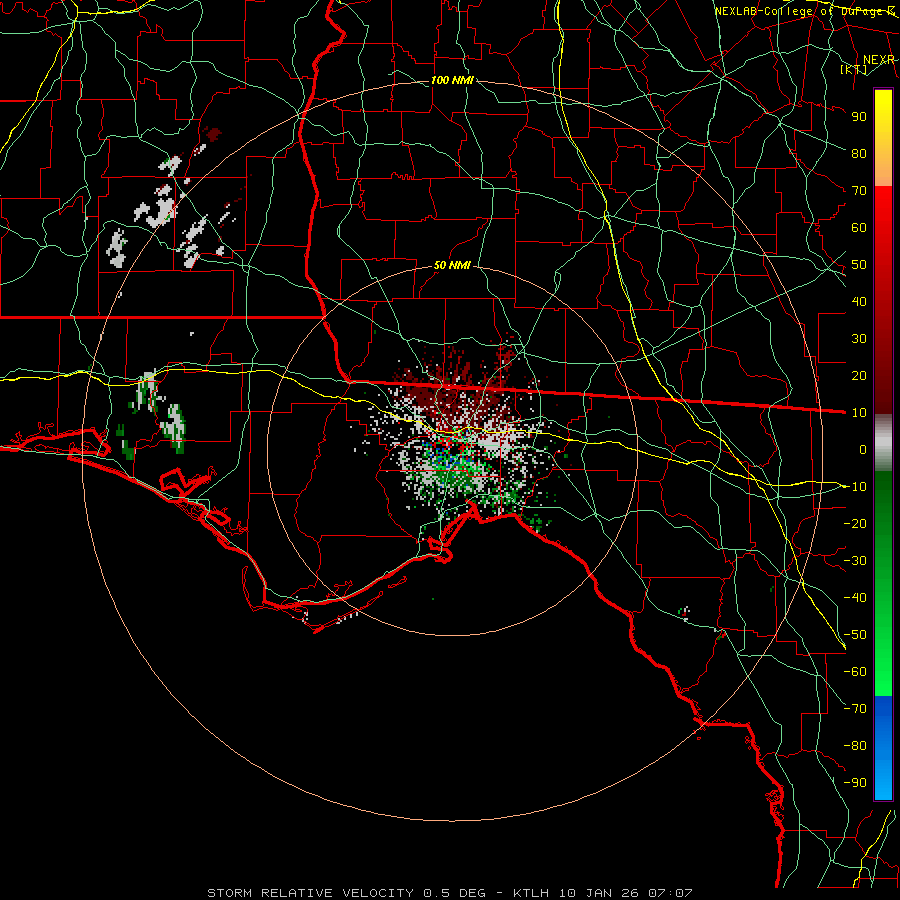Image resolution: width=900 pixels, height=900 pixels.
Task: Click the Storm Relative Velocity caption line
Action: pyautogui.click(x=449, y=893)
